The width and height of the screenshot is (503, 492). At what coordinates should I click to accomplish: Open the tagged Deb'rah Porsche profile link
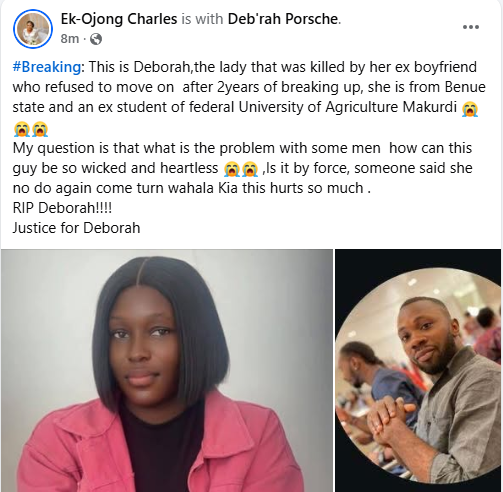coord(283,19)
